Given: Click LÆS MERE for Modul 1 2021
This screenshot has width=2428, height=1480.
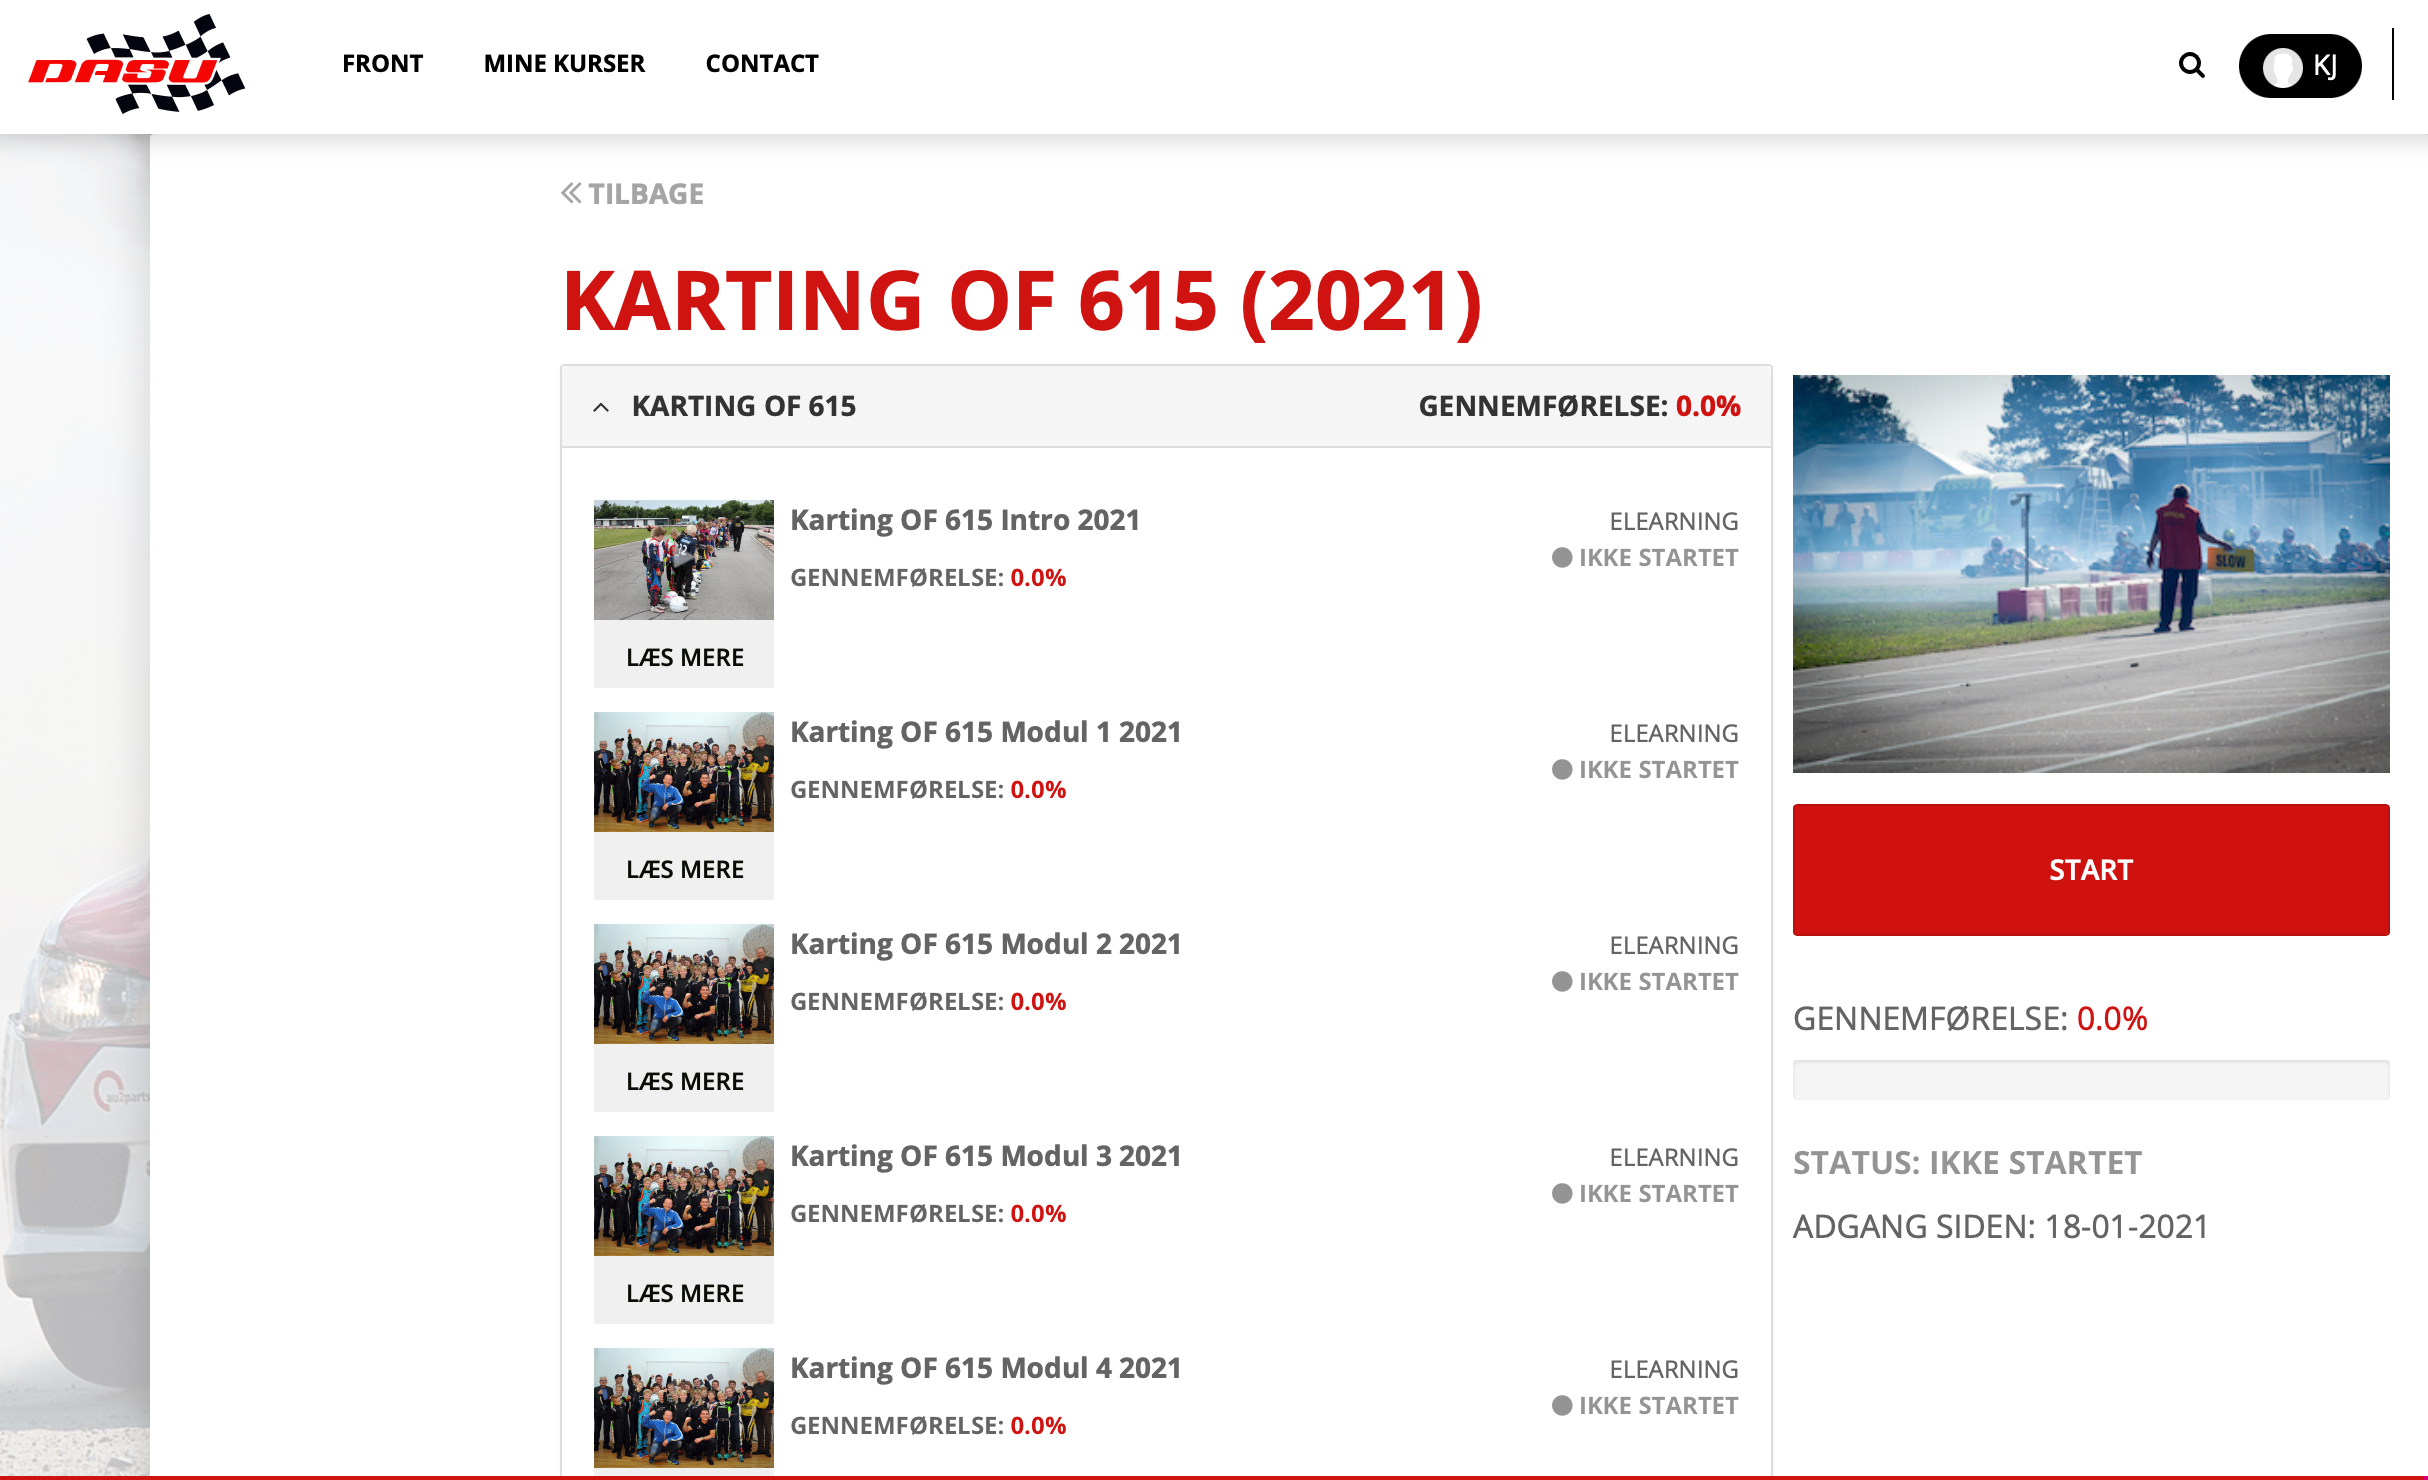Looking at the screenshot, I should pyautogui.click(x=684, y=869).
